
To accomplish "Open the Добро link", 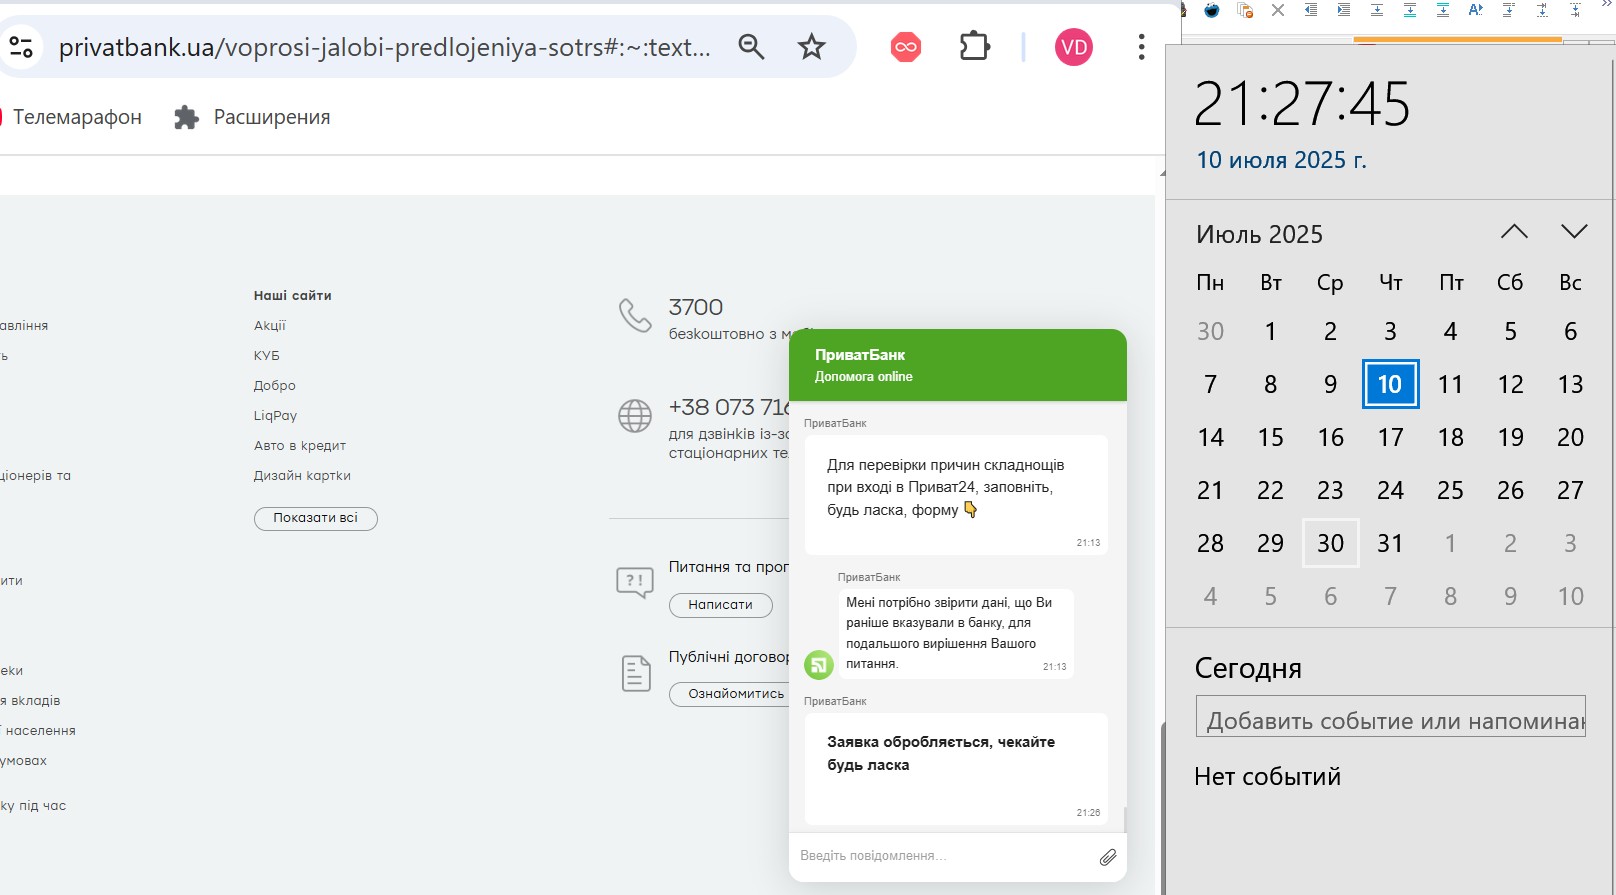I will click(275, 385).
